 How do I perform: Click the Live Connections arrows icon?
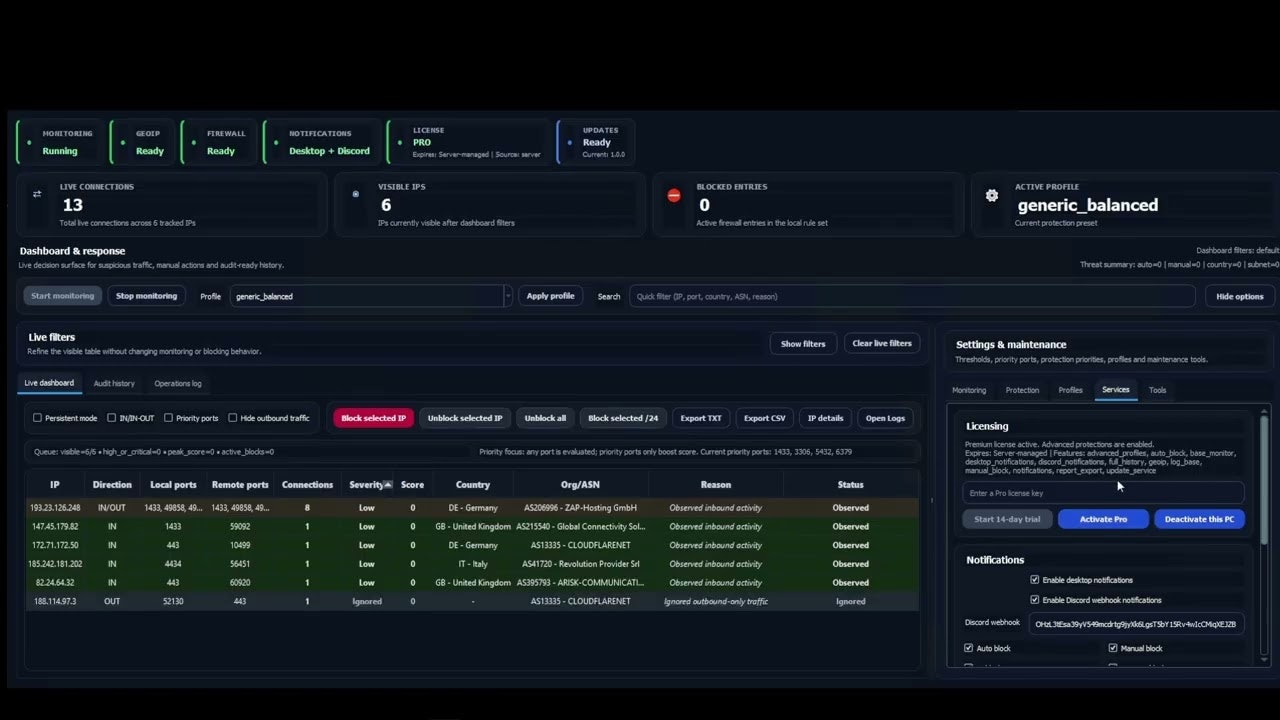[37, 194]
